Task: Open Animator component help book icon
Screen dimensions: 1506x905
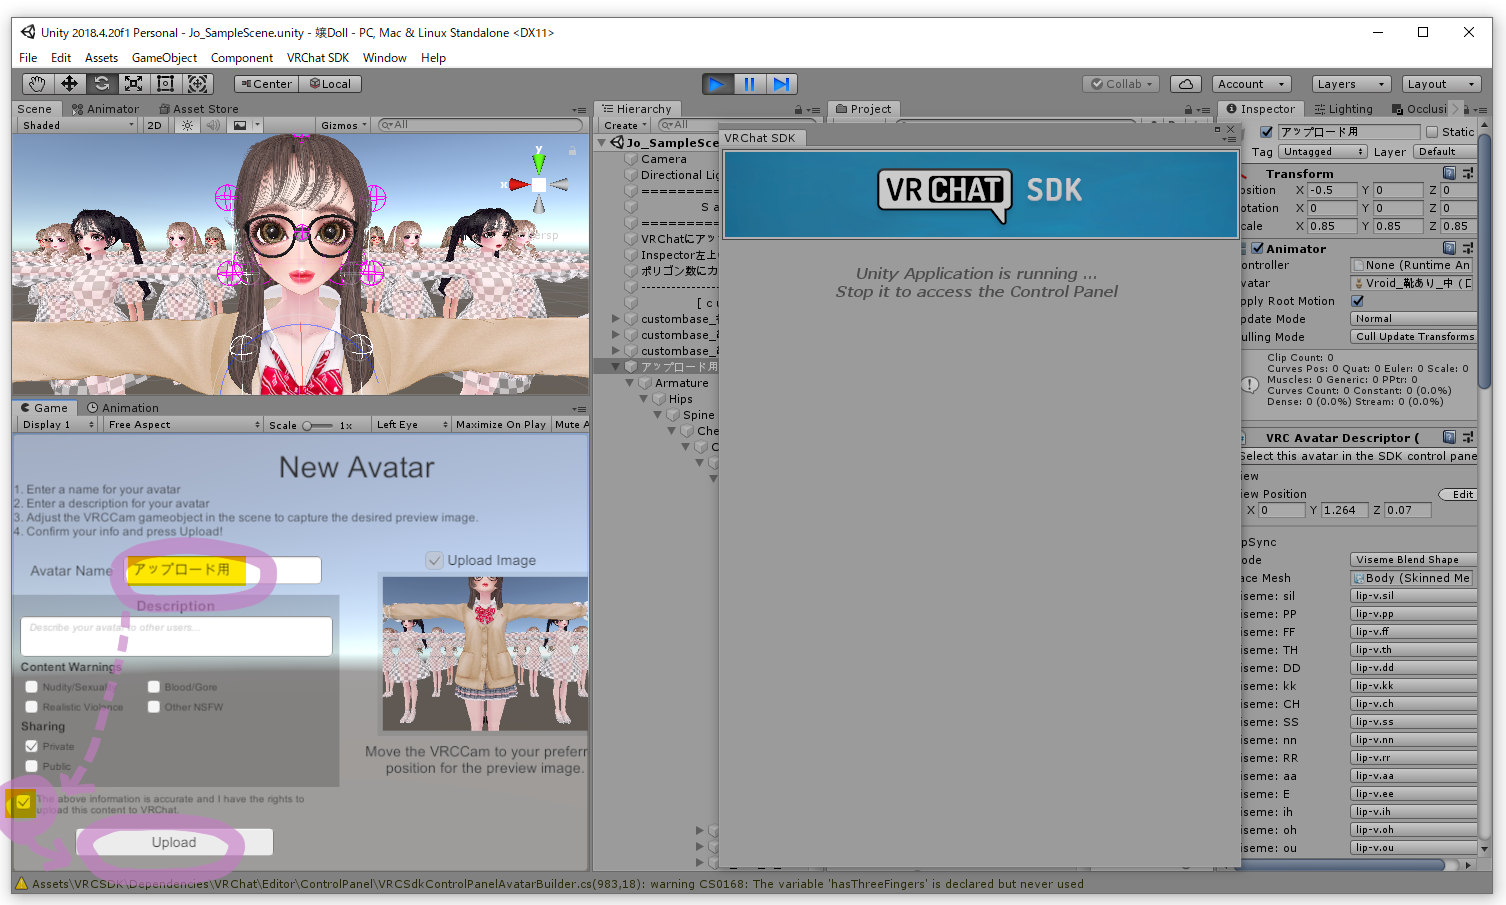Action: coord(1449,248)
